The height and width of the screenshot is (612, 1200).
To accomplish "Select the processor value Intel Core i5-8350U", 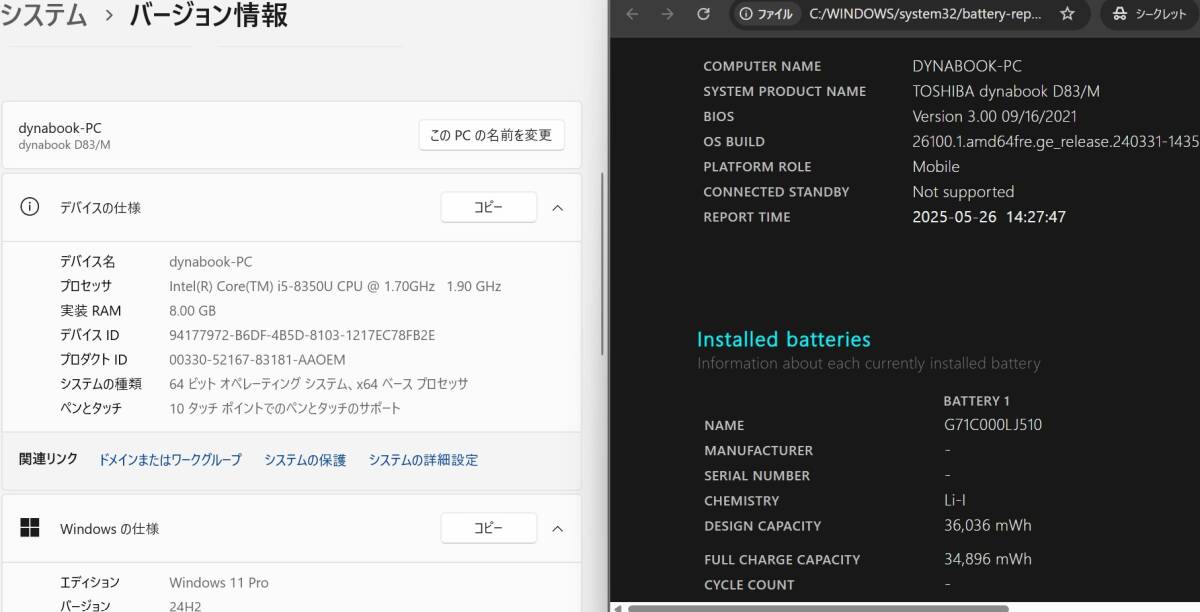I will 335,286.
